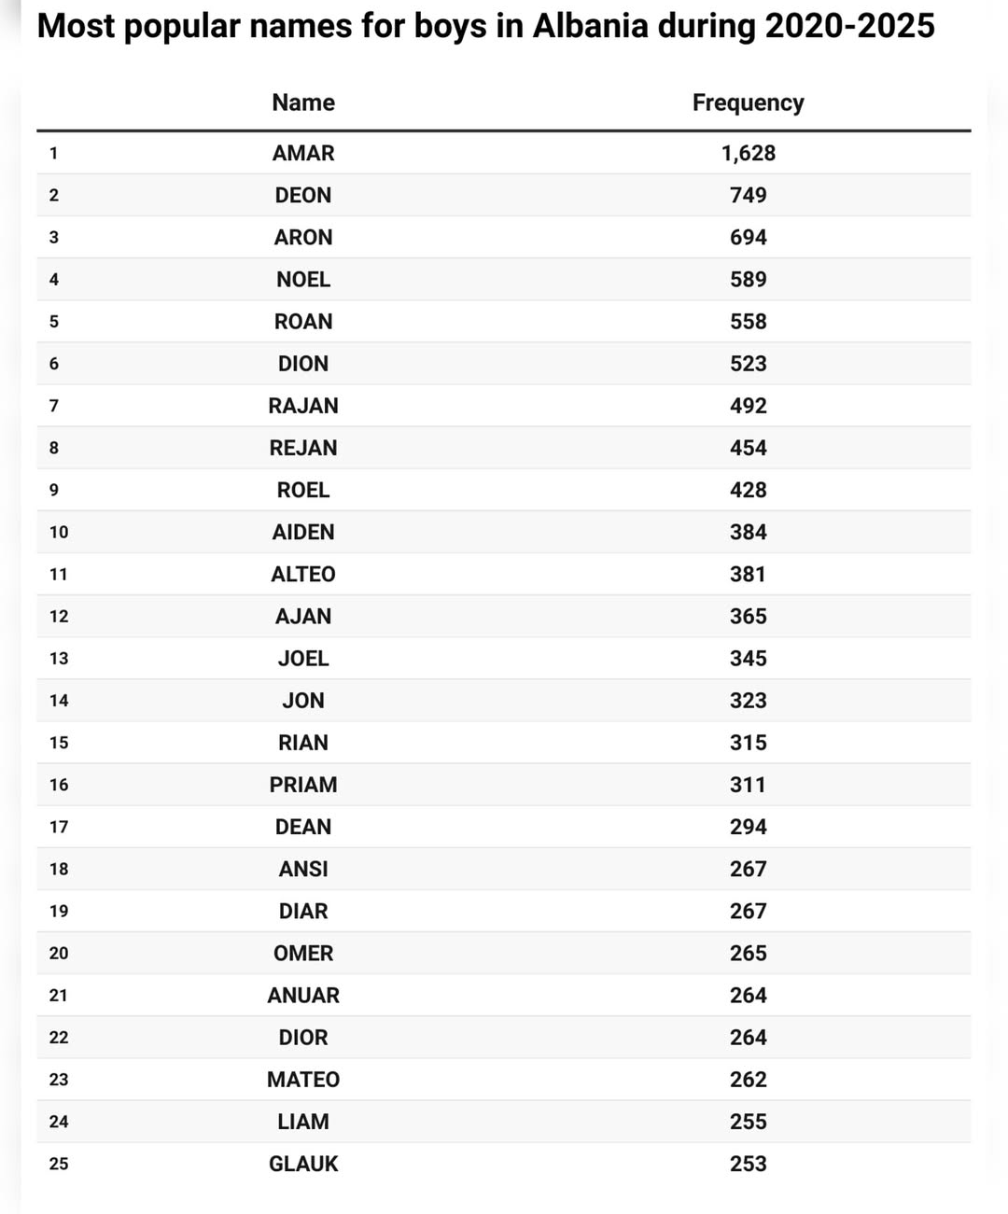Select row number 17
Viewport: 1008px width, 1214px height.
click(59, 827)
